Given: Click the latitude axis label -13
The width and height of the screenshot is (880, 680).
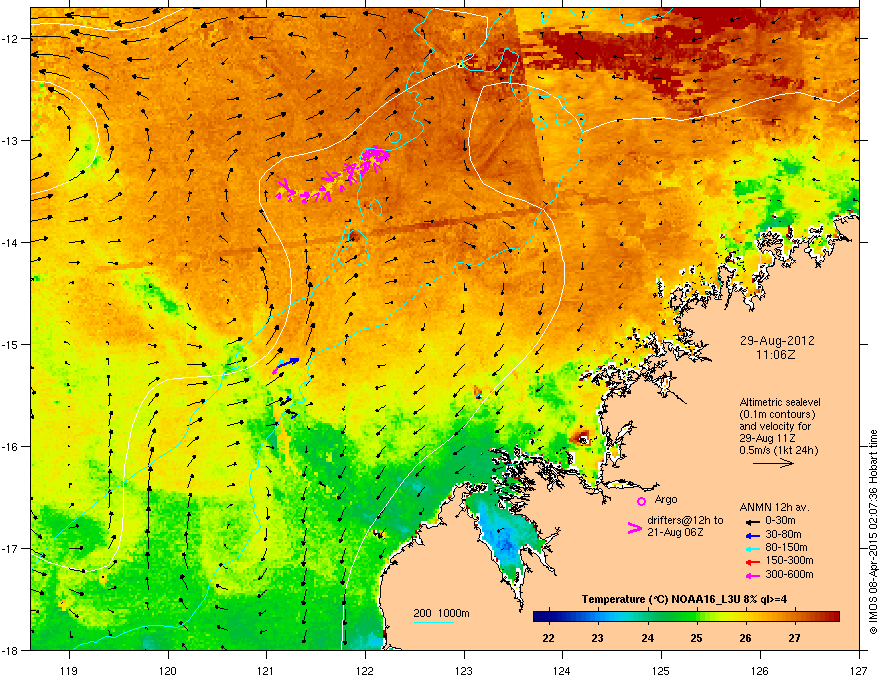Looking at the screenshot, I should click(x=11, y=140).
